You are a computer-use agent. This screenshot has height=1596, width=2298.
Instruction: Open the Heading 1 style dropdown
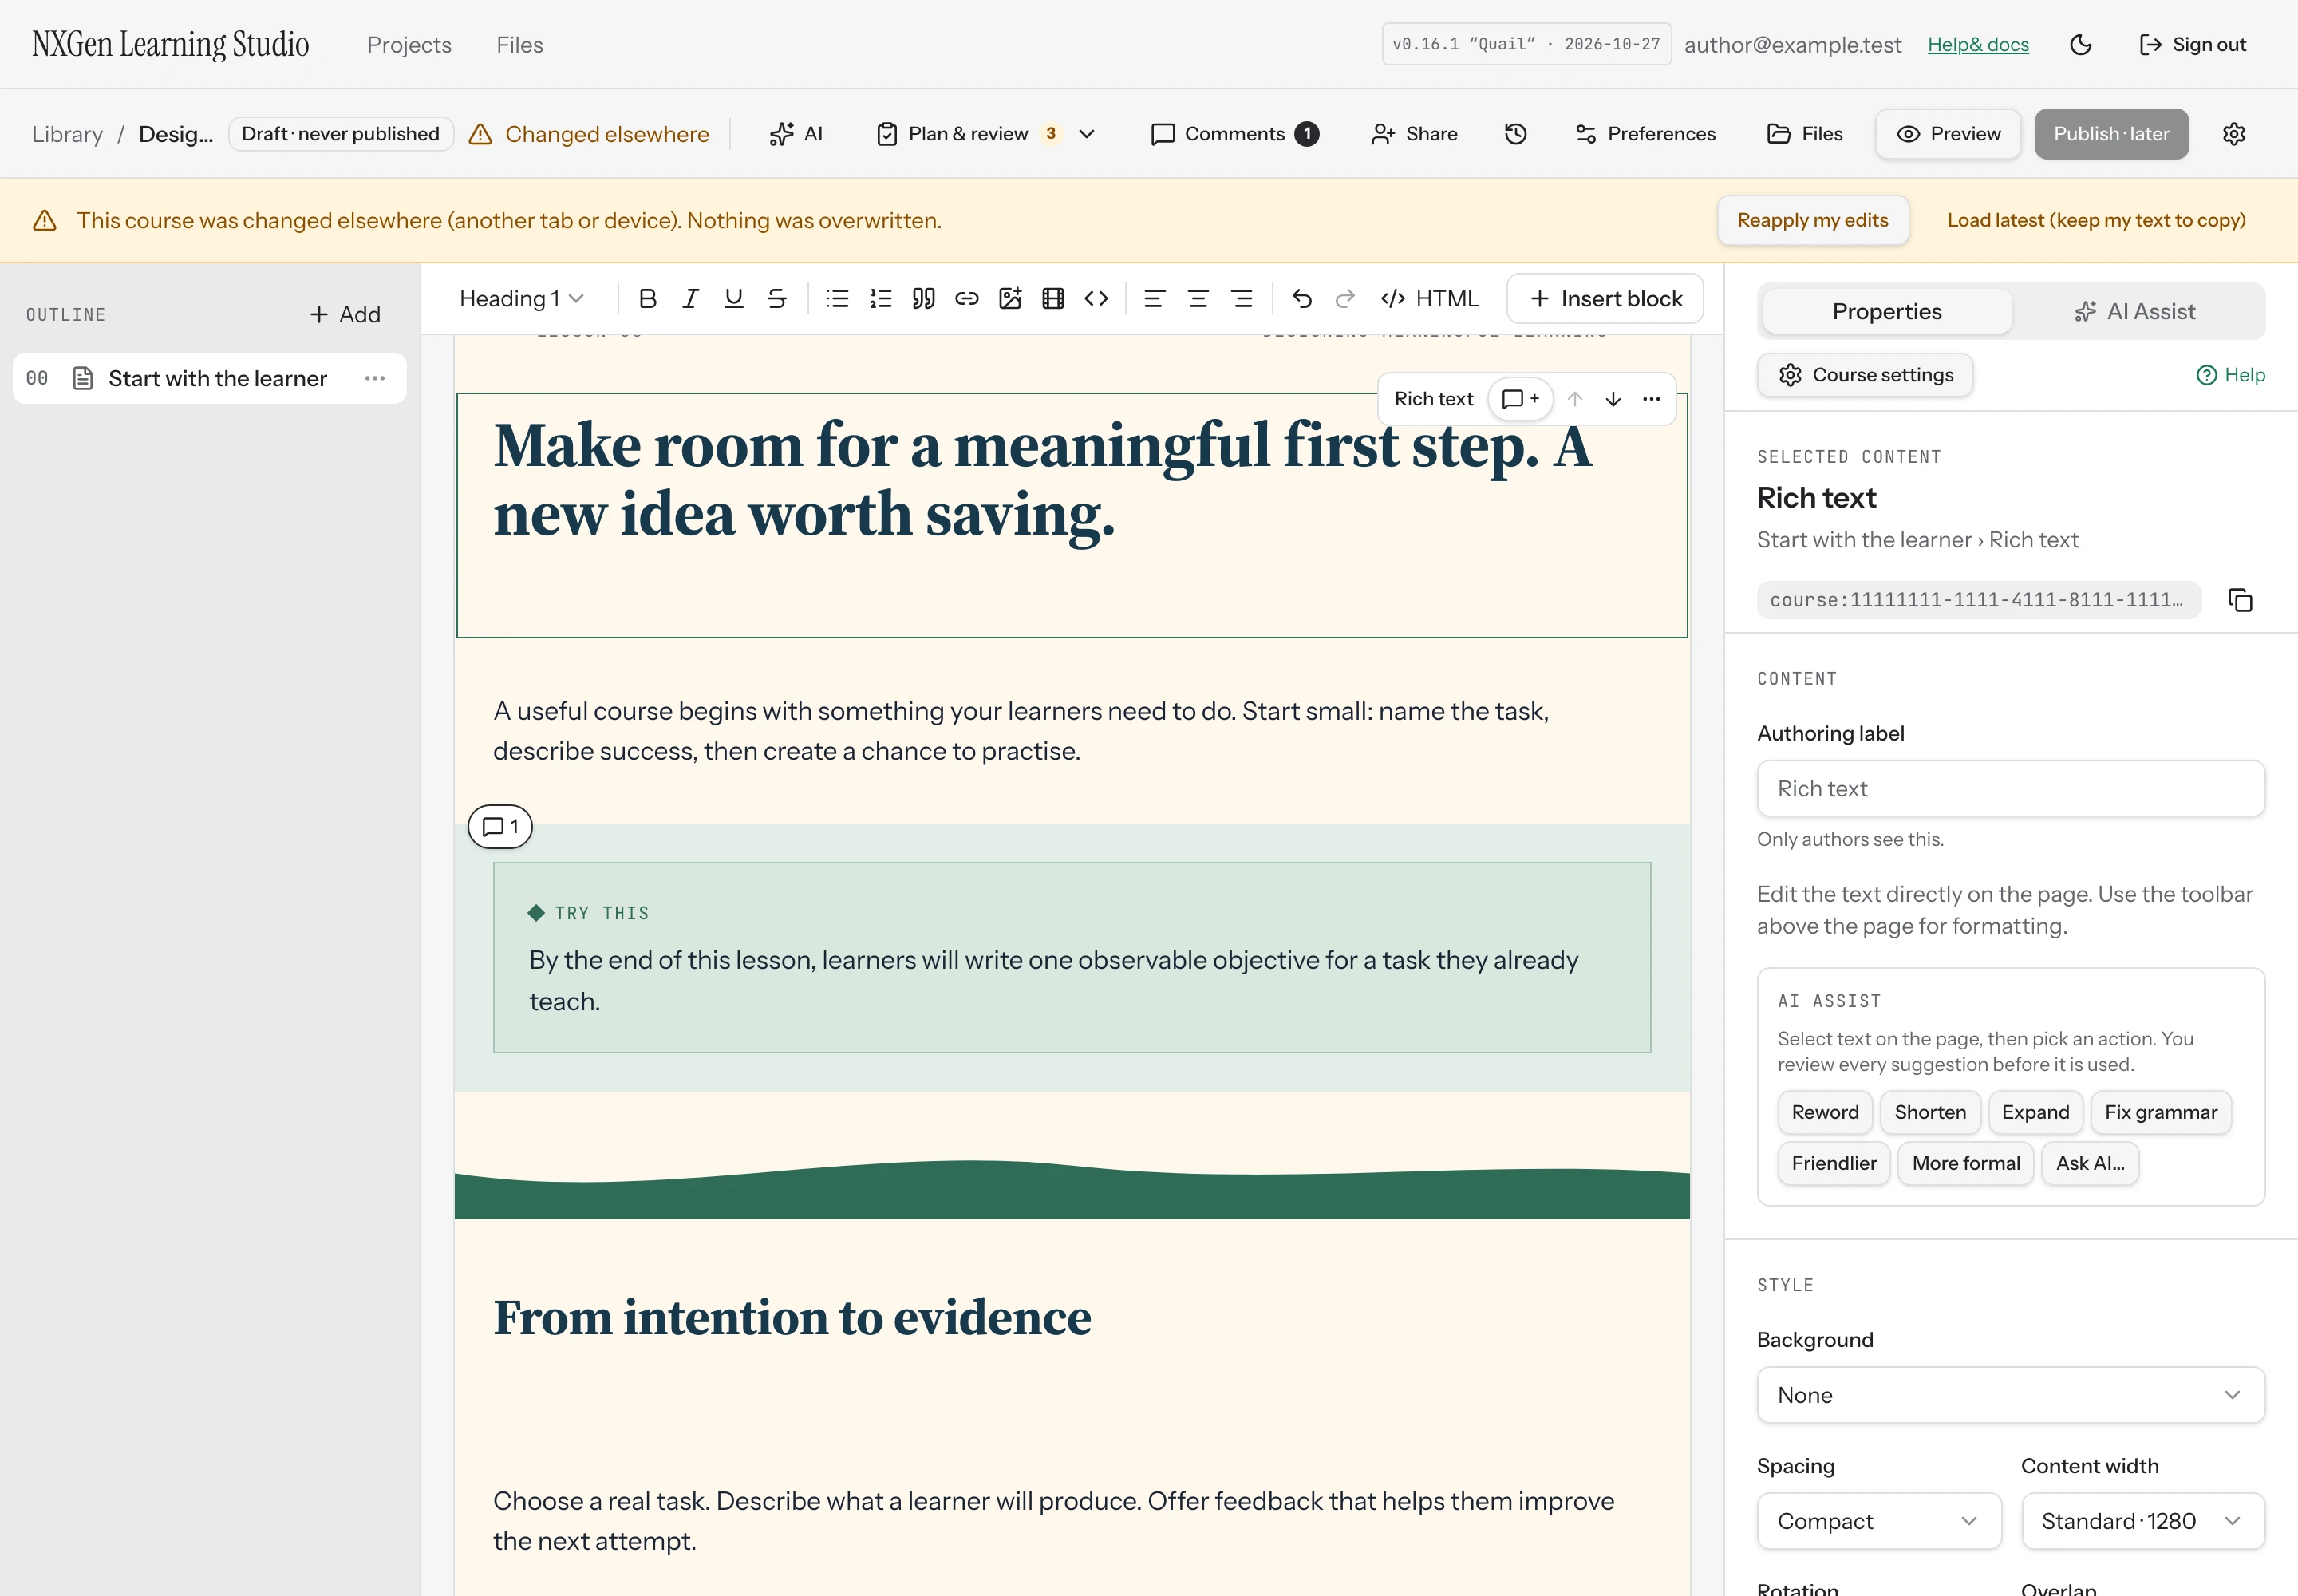tap(521, 299)
